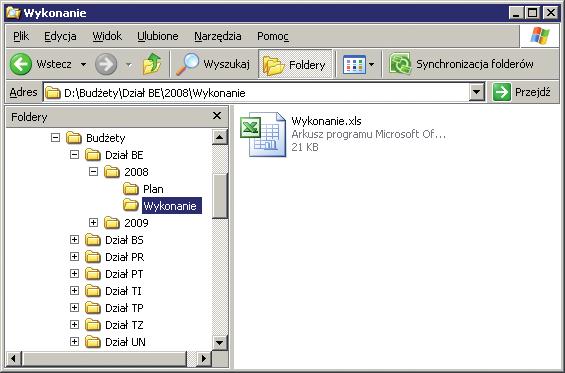
Task: Collapse the Dział BE tree node
Action: point(74,155)
